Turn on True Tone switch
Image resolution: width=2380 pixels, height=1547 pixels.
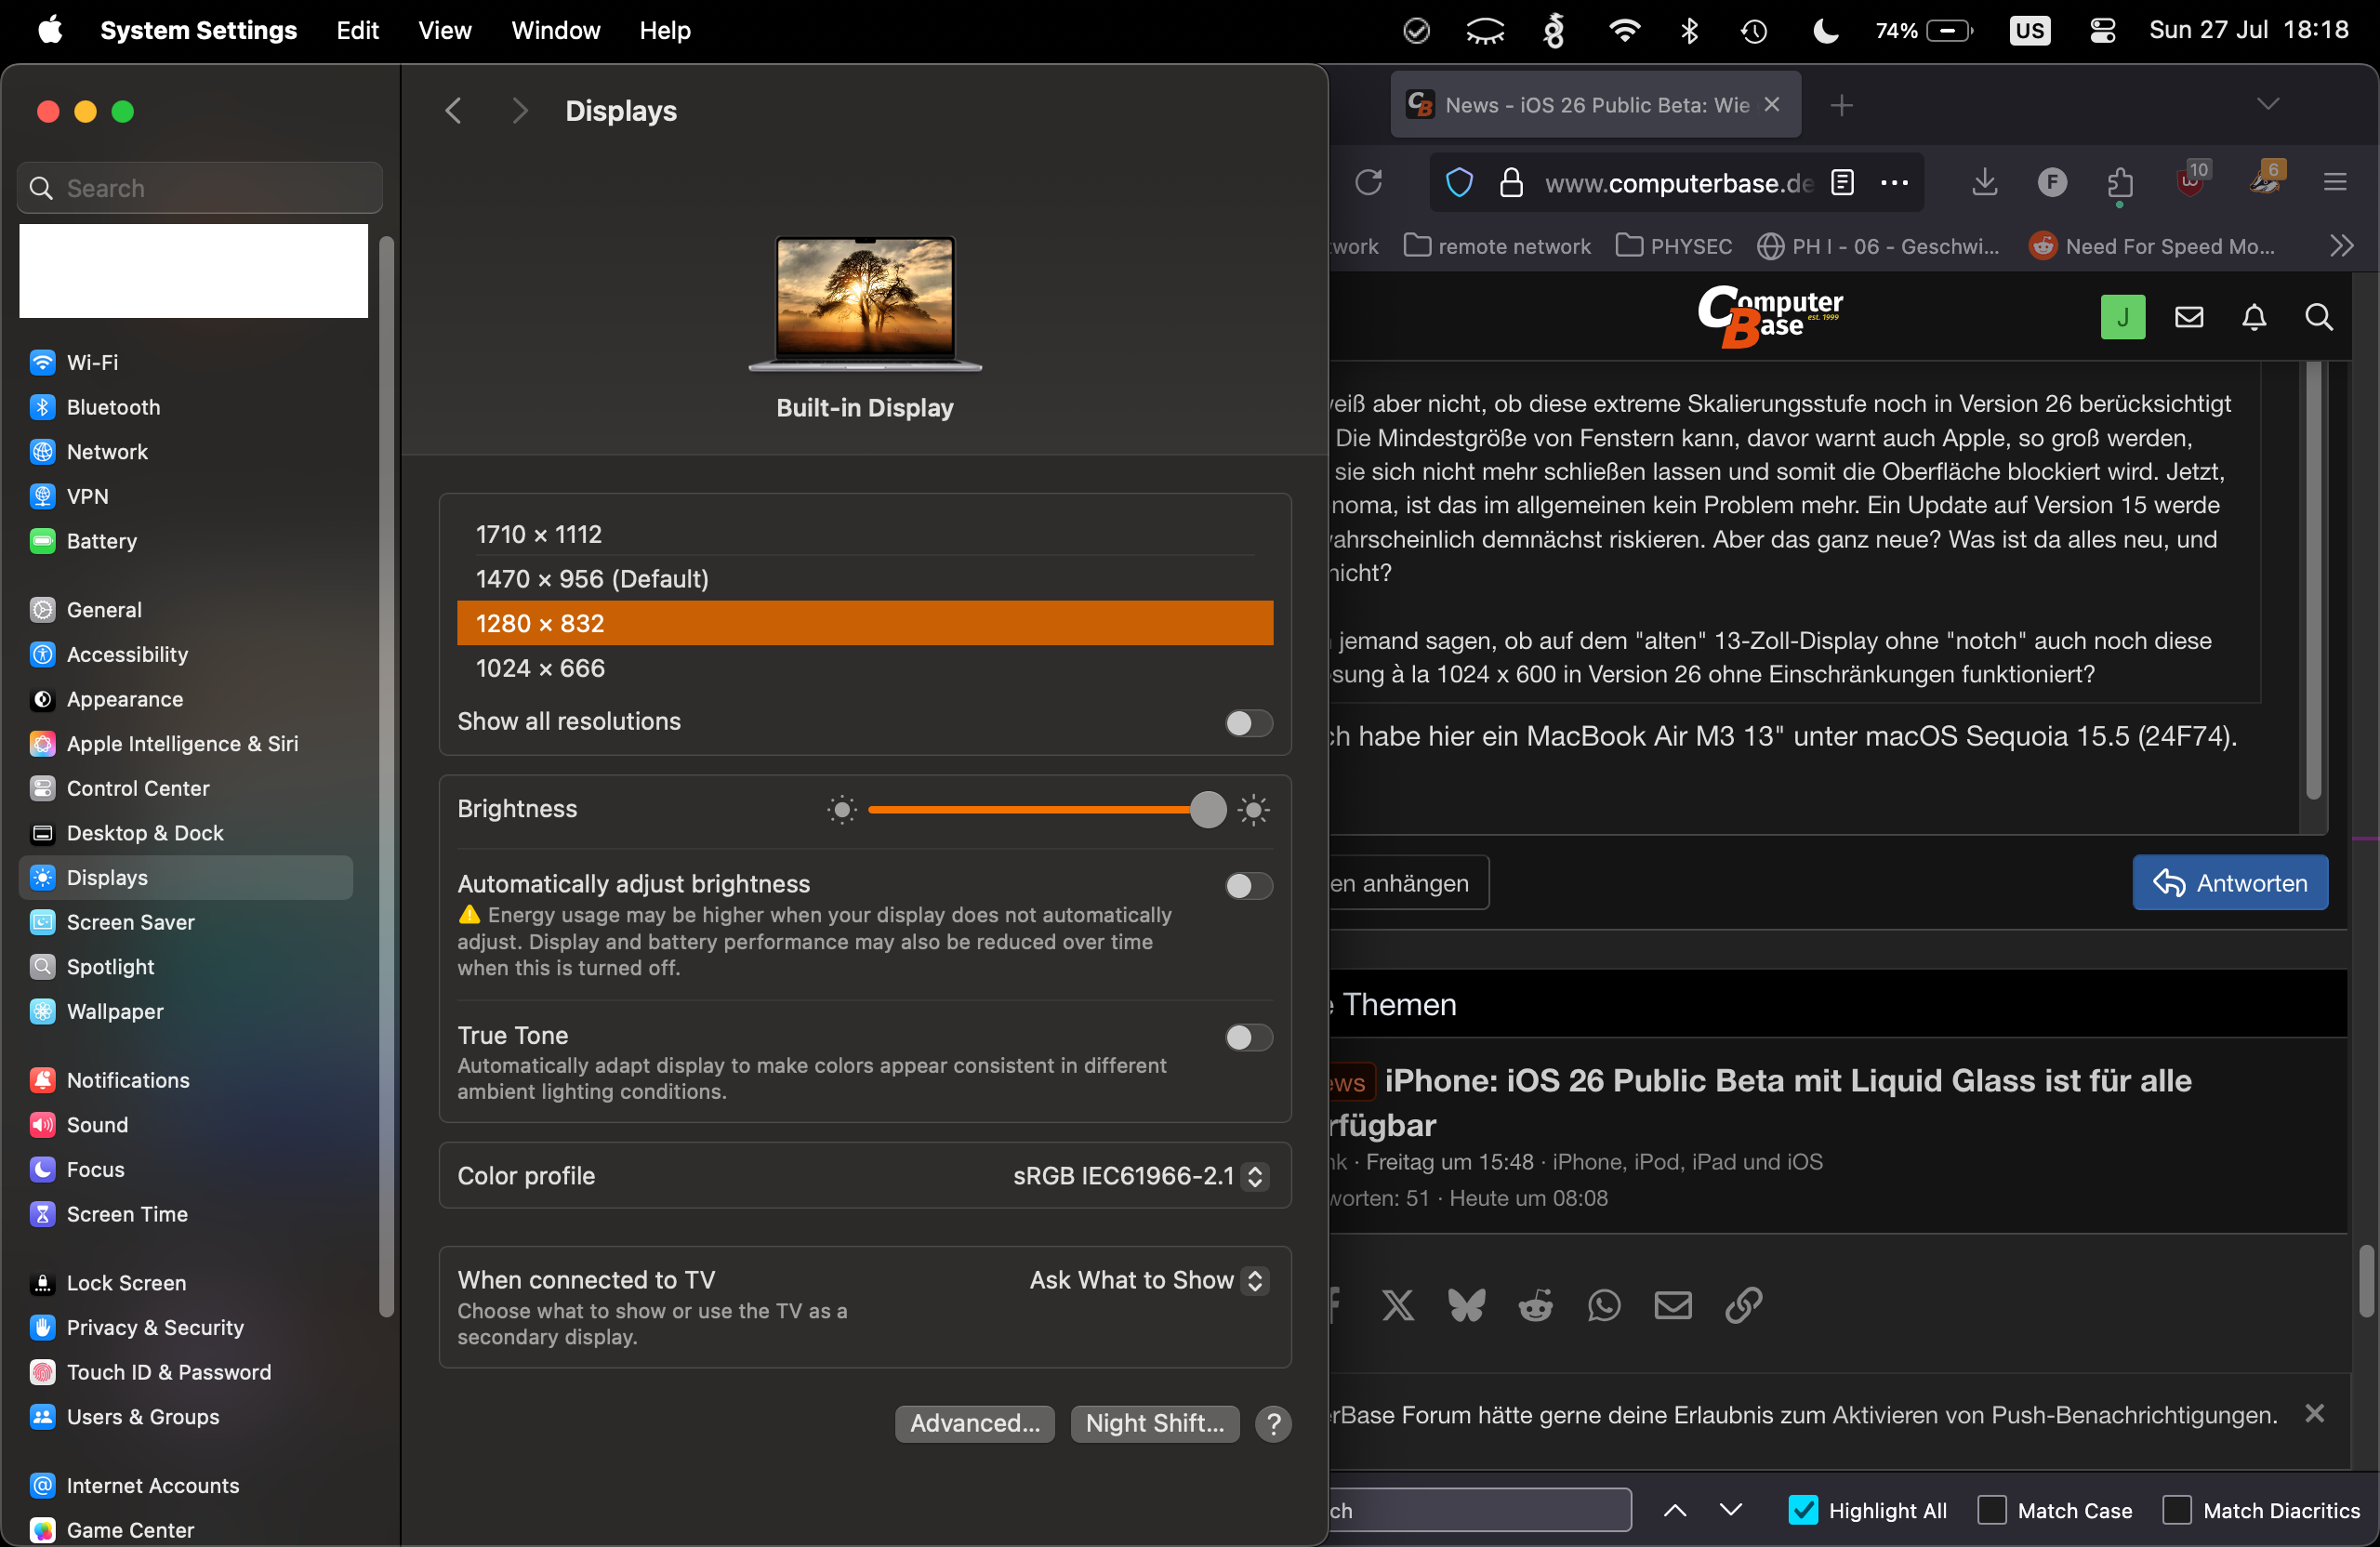(x=1248, y=1038)
